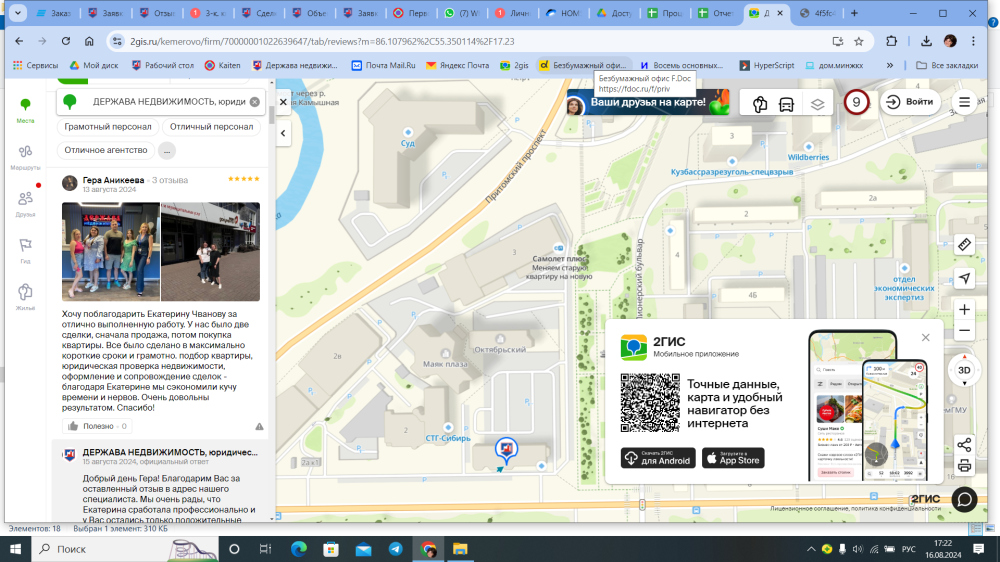Click the search field with ДЕРЖАВА НЕДВИЖИМОСТЬ
The height and width of the screenshot is (562, 1000).
coord(161,101)
